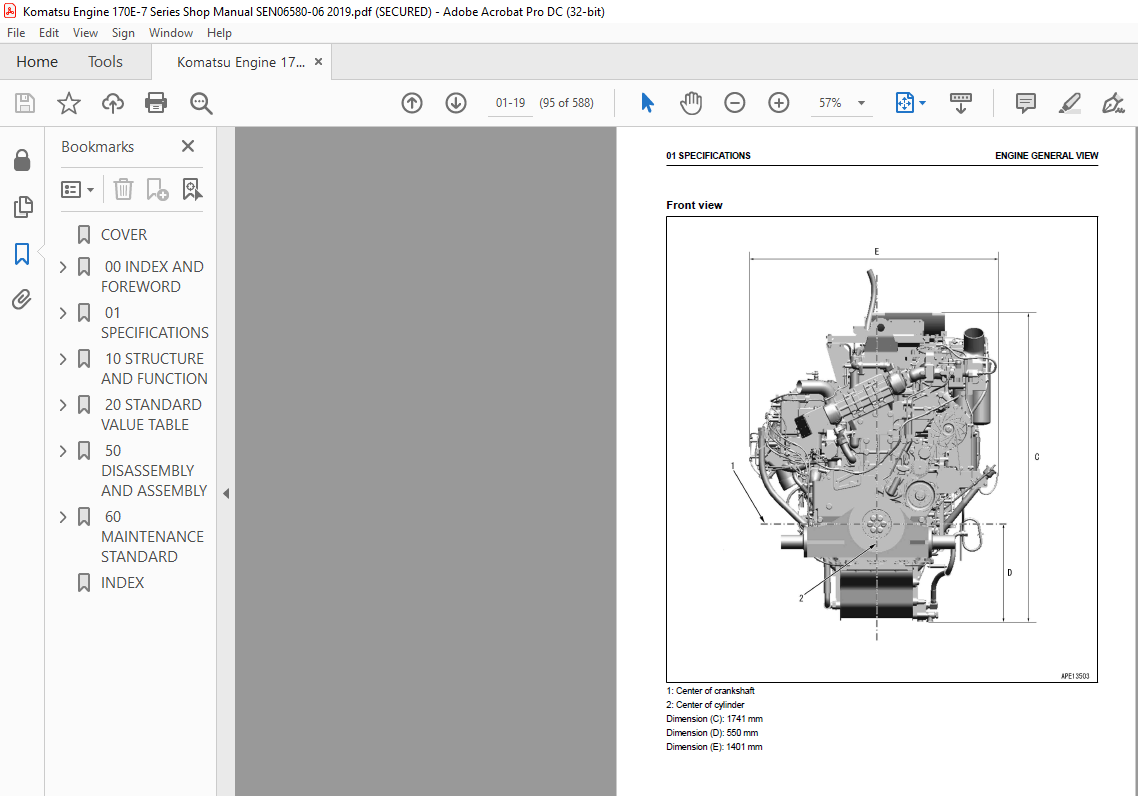1138x796 pixels.
Task: Select 10 STRUCTURE AND FUNCTION bookmark text
Action: click(x=154, y=369)
